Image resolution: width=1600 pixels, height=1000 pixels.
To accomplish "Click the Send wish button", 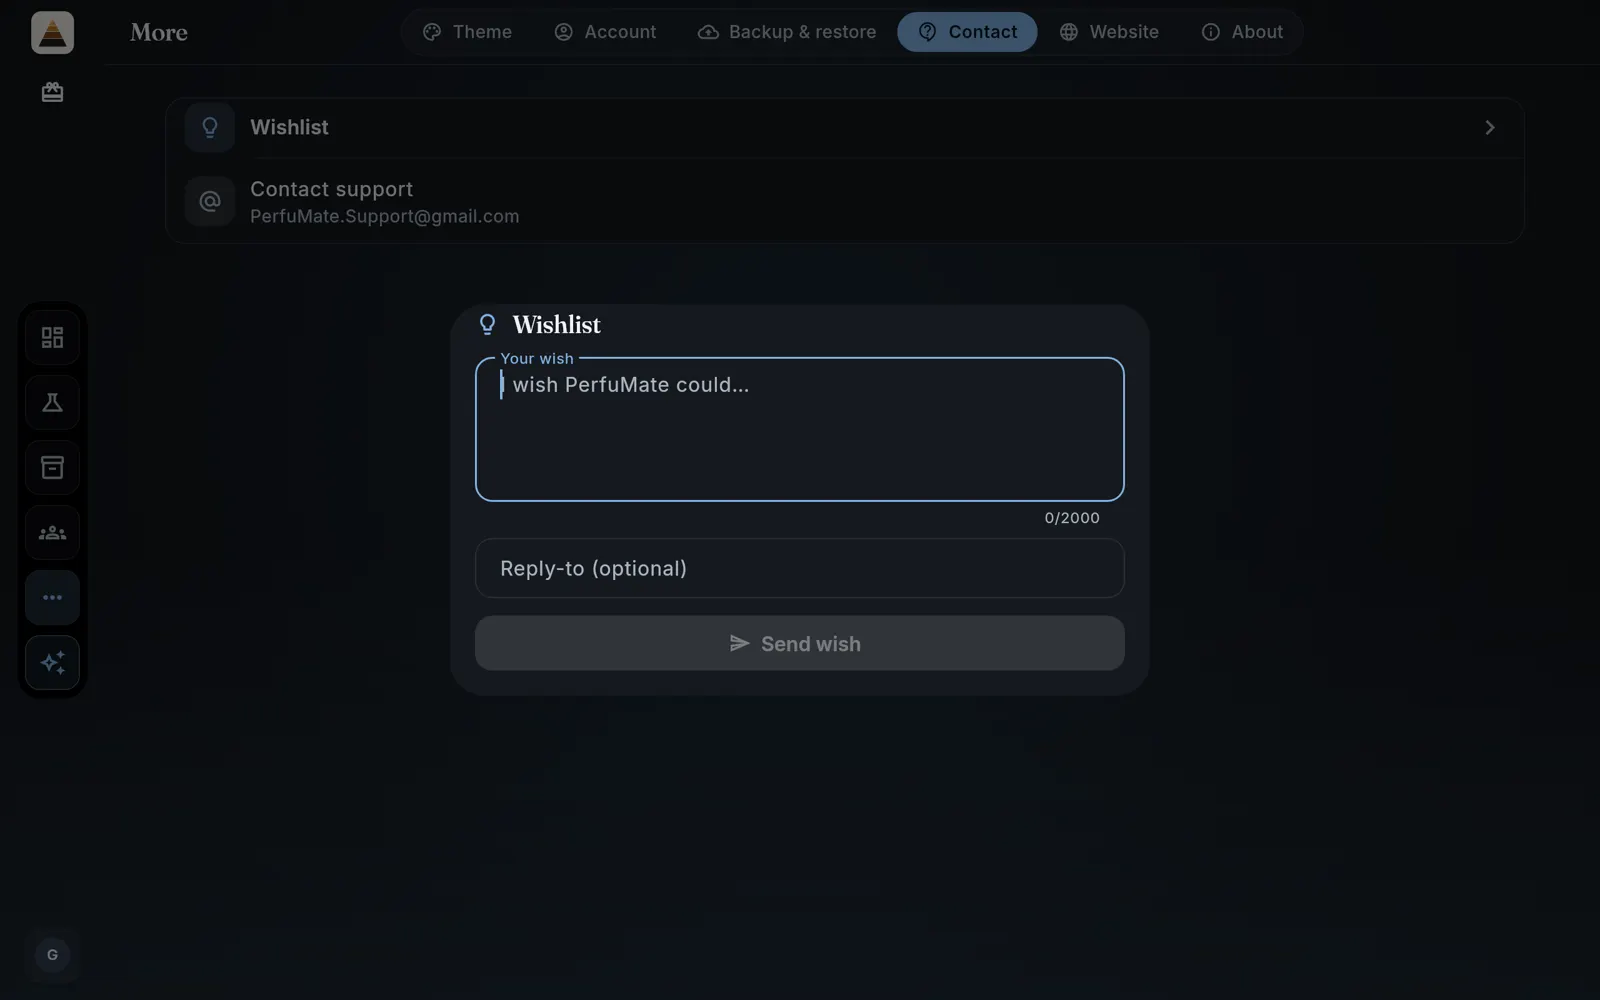I will coord(800,643).
